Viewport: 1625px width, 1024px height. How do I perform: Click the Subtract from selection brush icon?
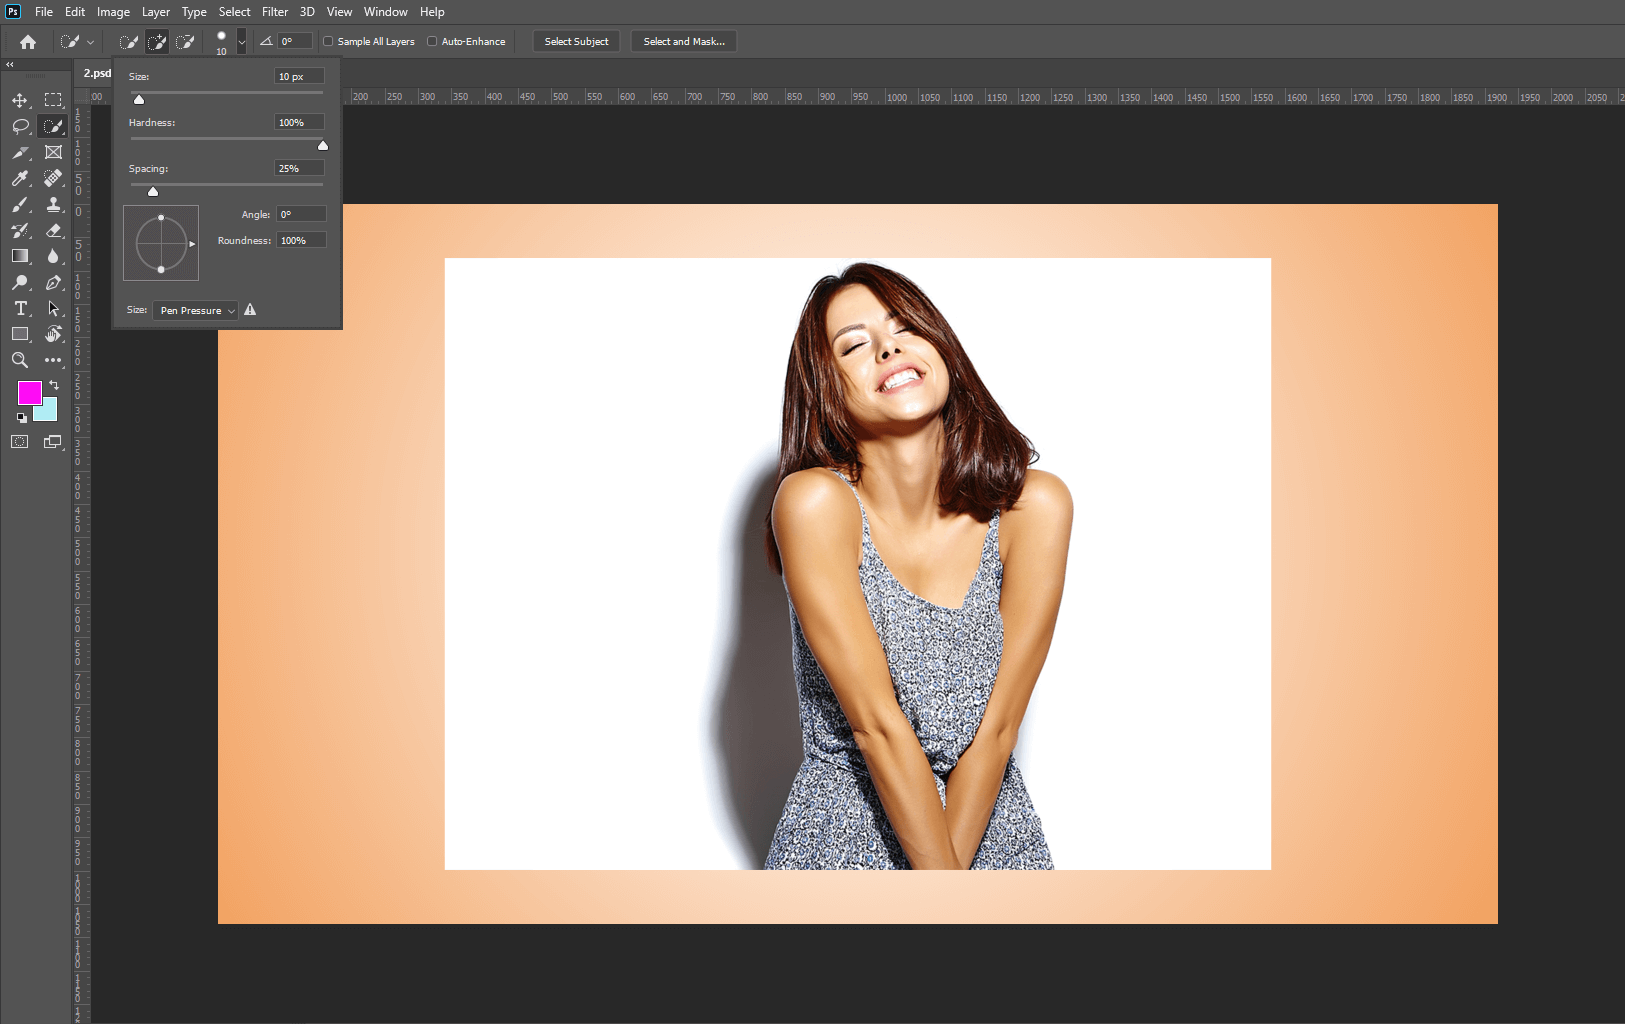pos(185,42)
